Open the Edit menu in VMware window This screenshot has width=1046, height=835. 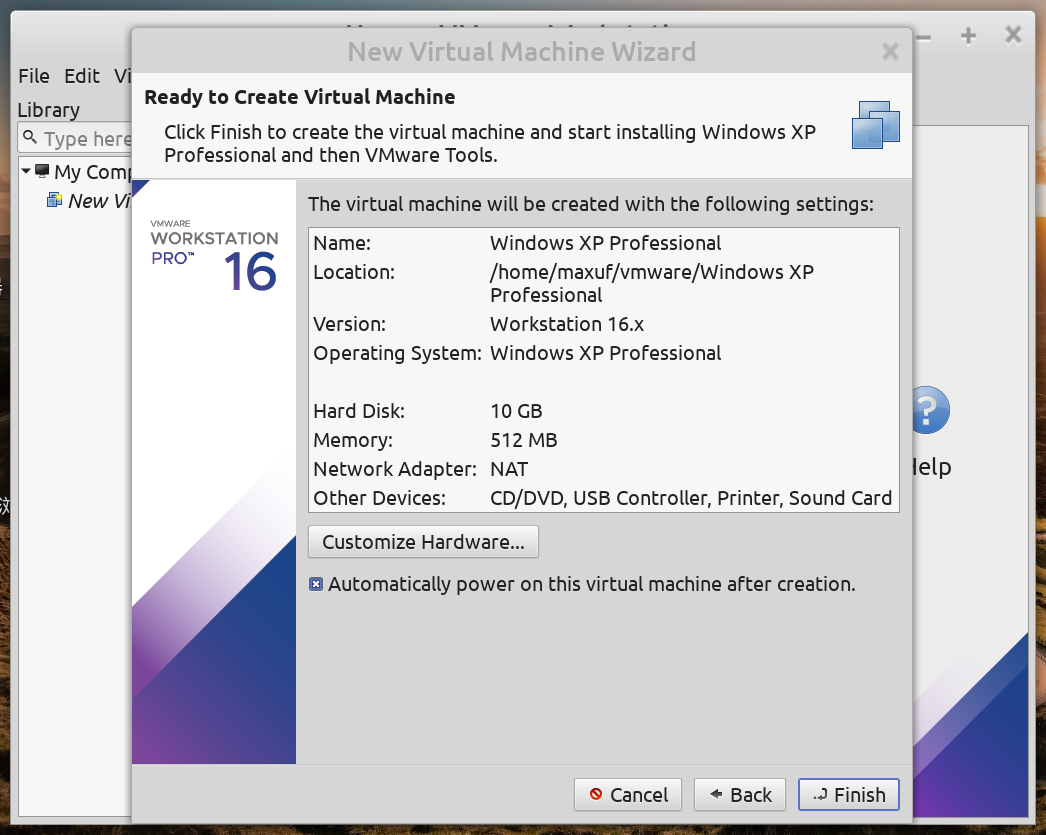coord(82,76)
